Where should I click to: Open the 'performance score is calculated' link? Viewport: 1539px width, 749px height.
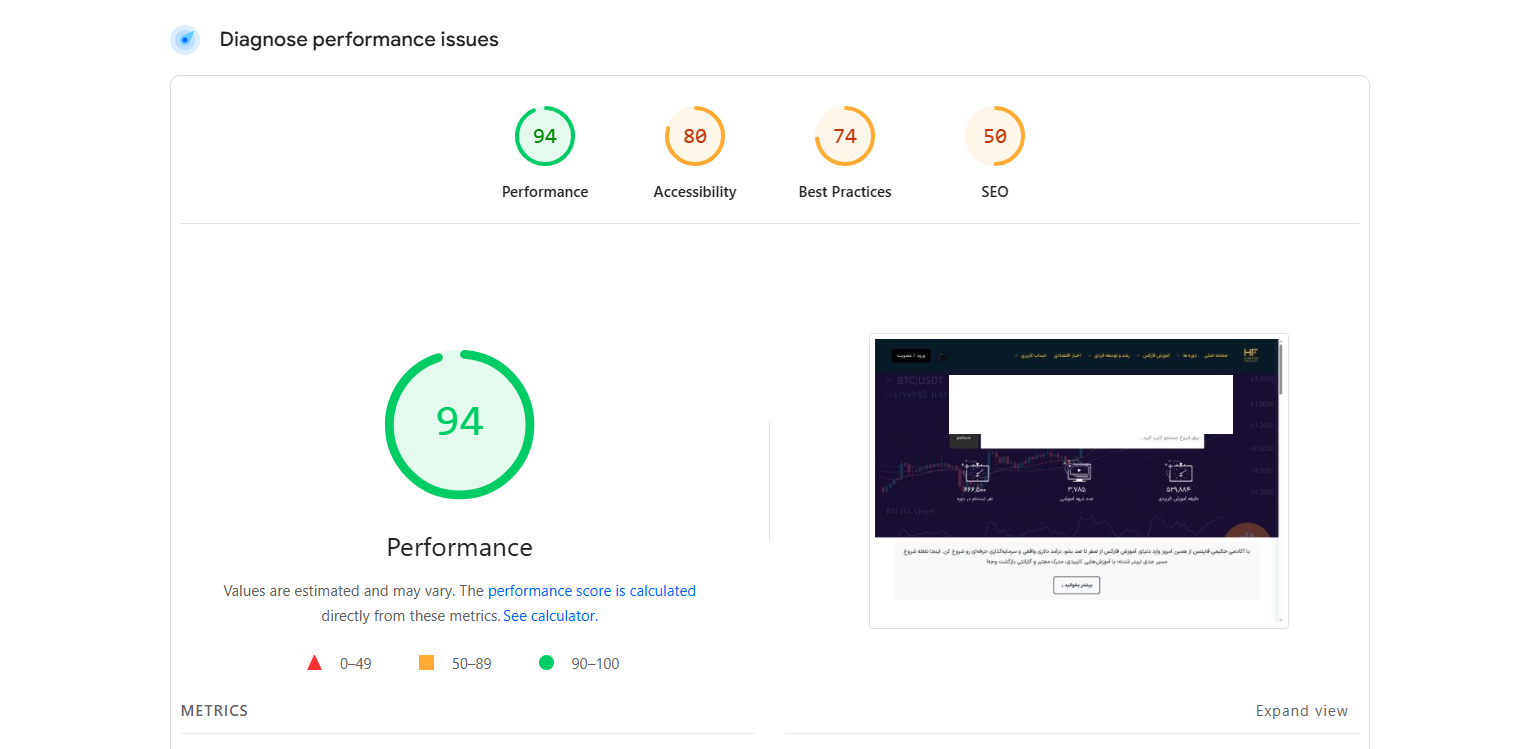pyautogui.click(x=592, y=591)
